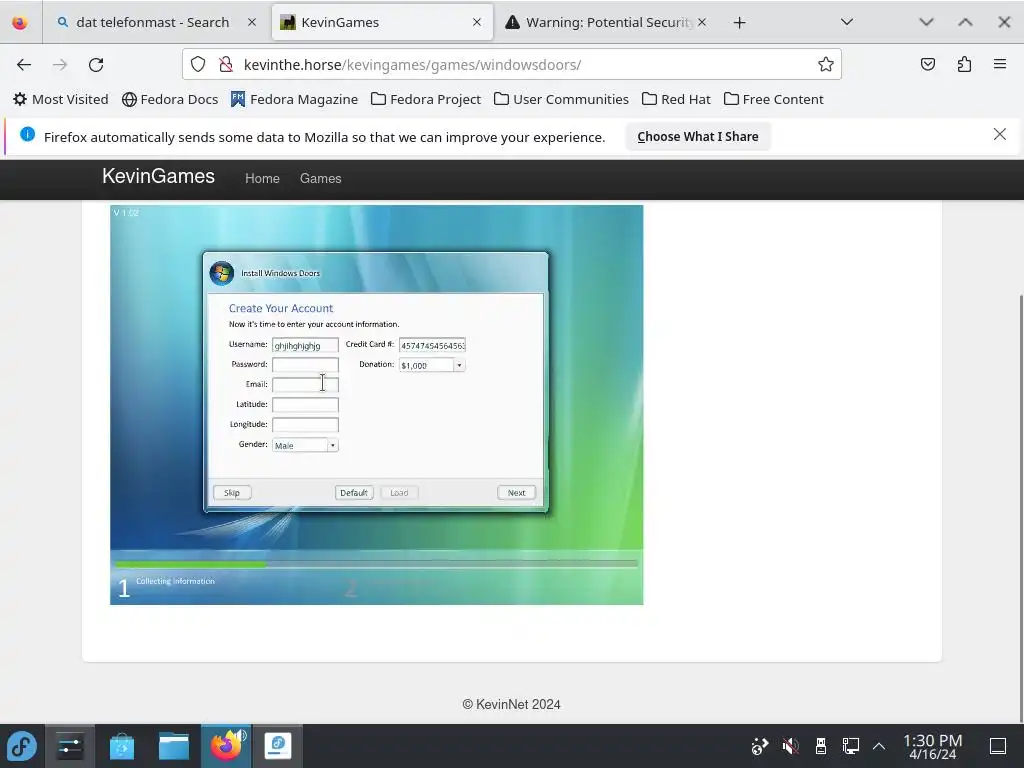Click the Next button in installer

pos(517,493)
